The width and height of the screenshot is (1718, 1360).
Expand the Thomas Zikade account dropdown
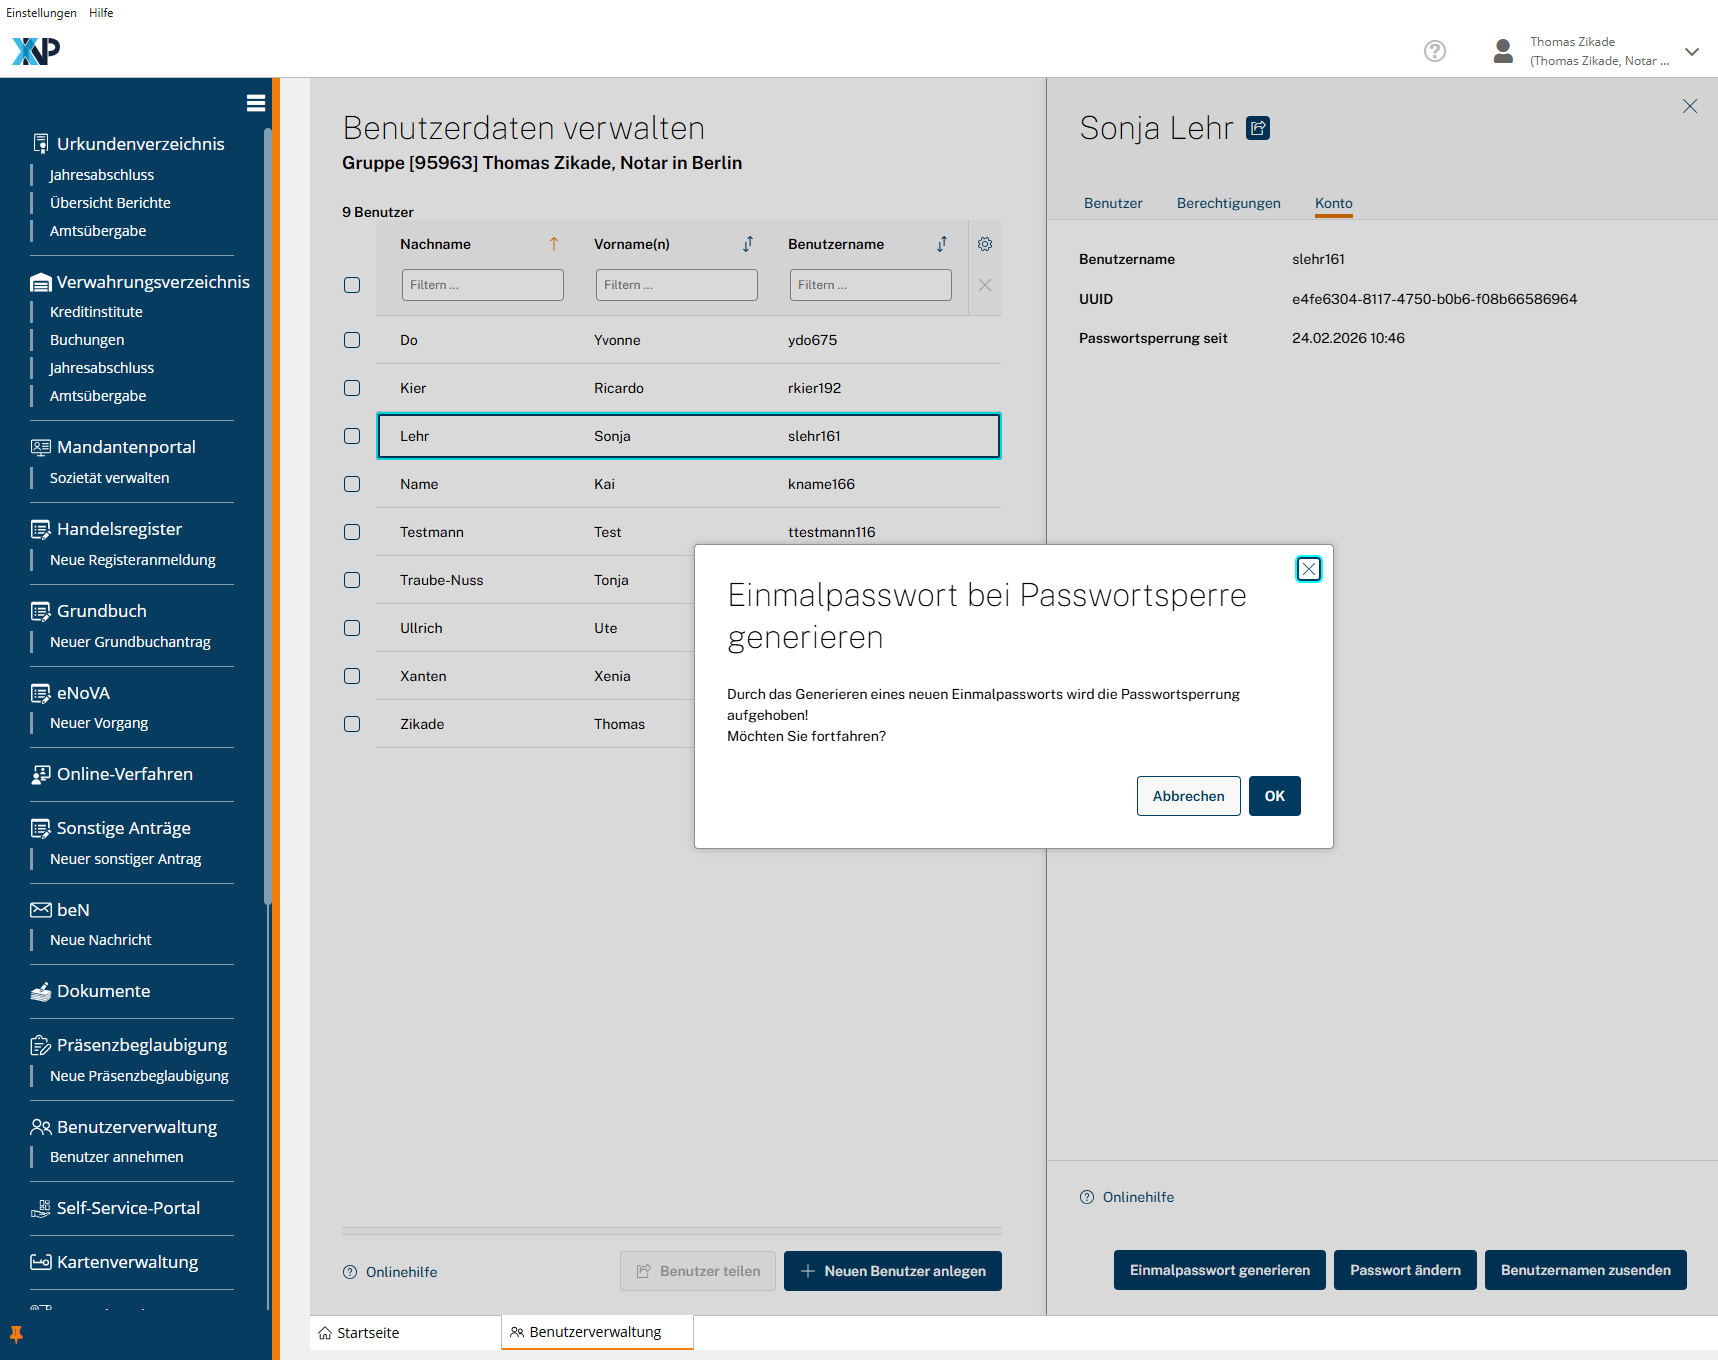coord(1691,52)
